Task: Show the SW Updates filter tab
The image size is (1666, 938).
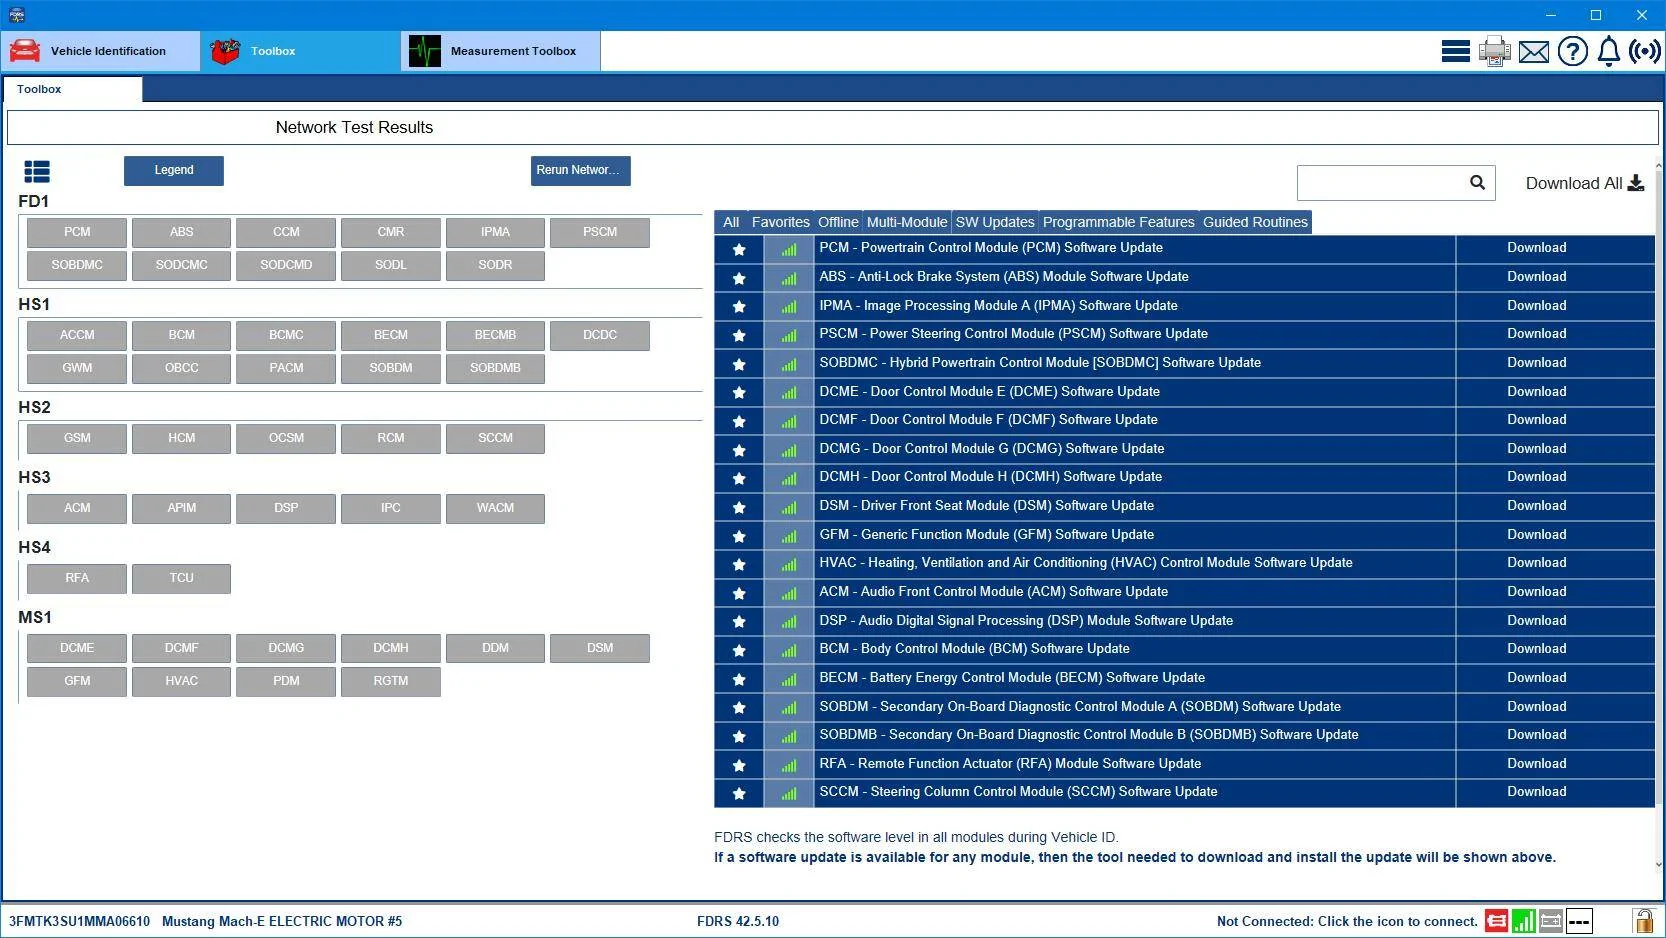Action: (x=995, y=222)
